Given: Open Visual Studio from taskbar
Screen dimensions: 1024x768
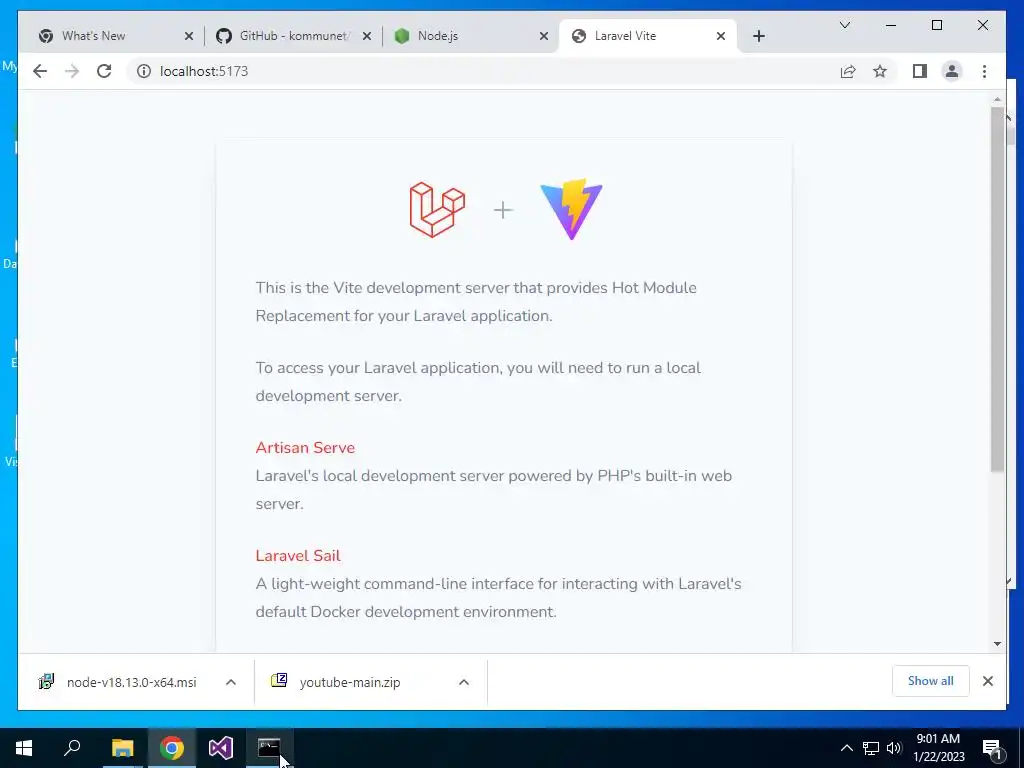Looking at the screenshot, I should pos(221,748).
